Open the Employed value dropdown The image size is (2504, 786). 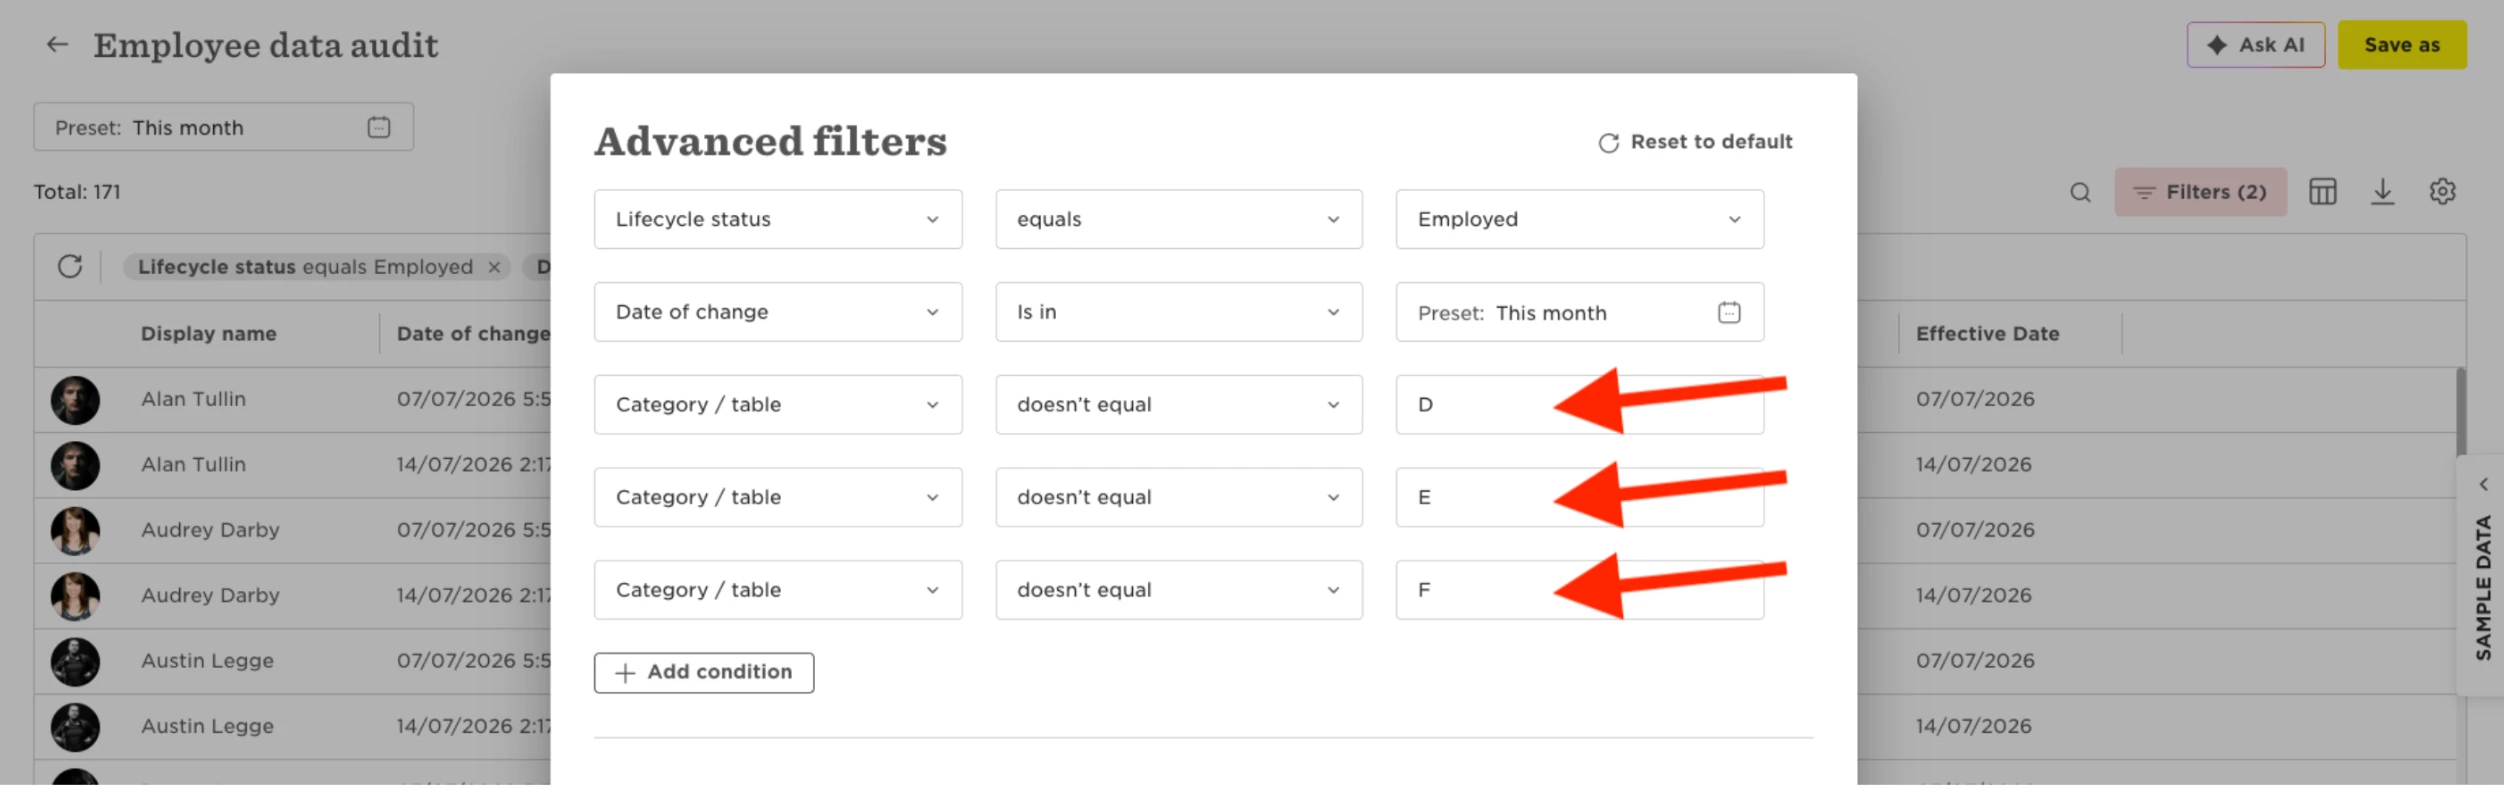click(1579, 219)
